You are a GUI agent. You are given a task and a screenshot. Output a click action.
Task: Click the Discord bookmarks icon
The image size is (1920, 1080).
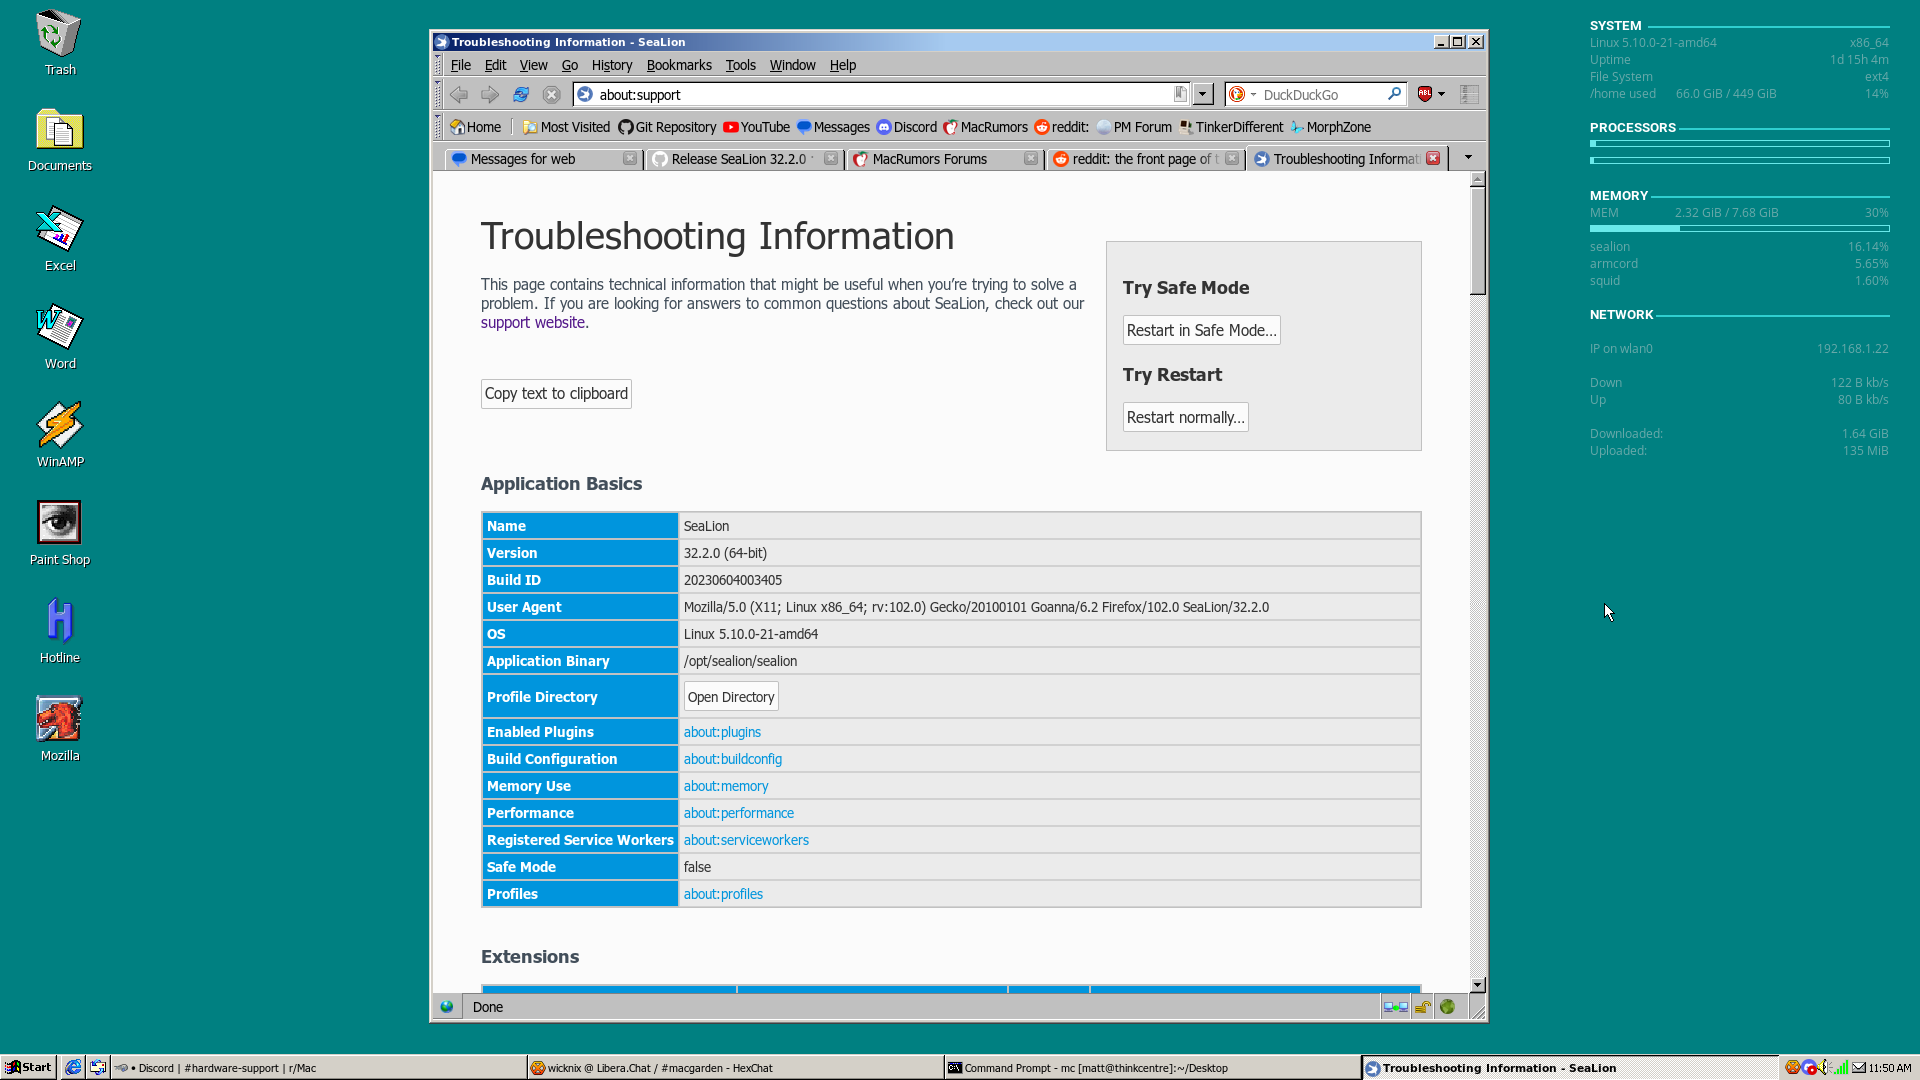(x=885, y=127)
